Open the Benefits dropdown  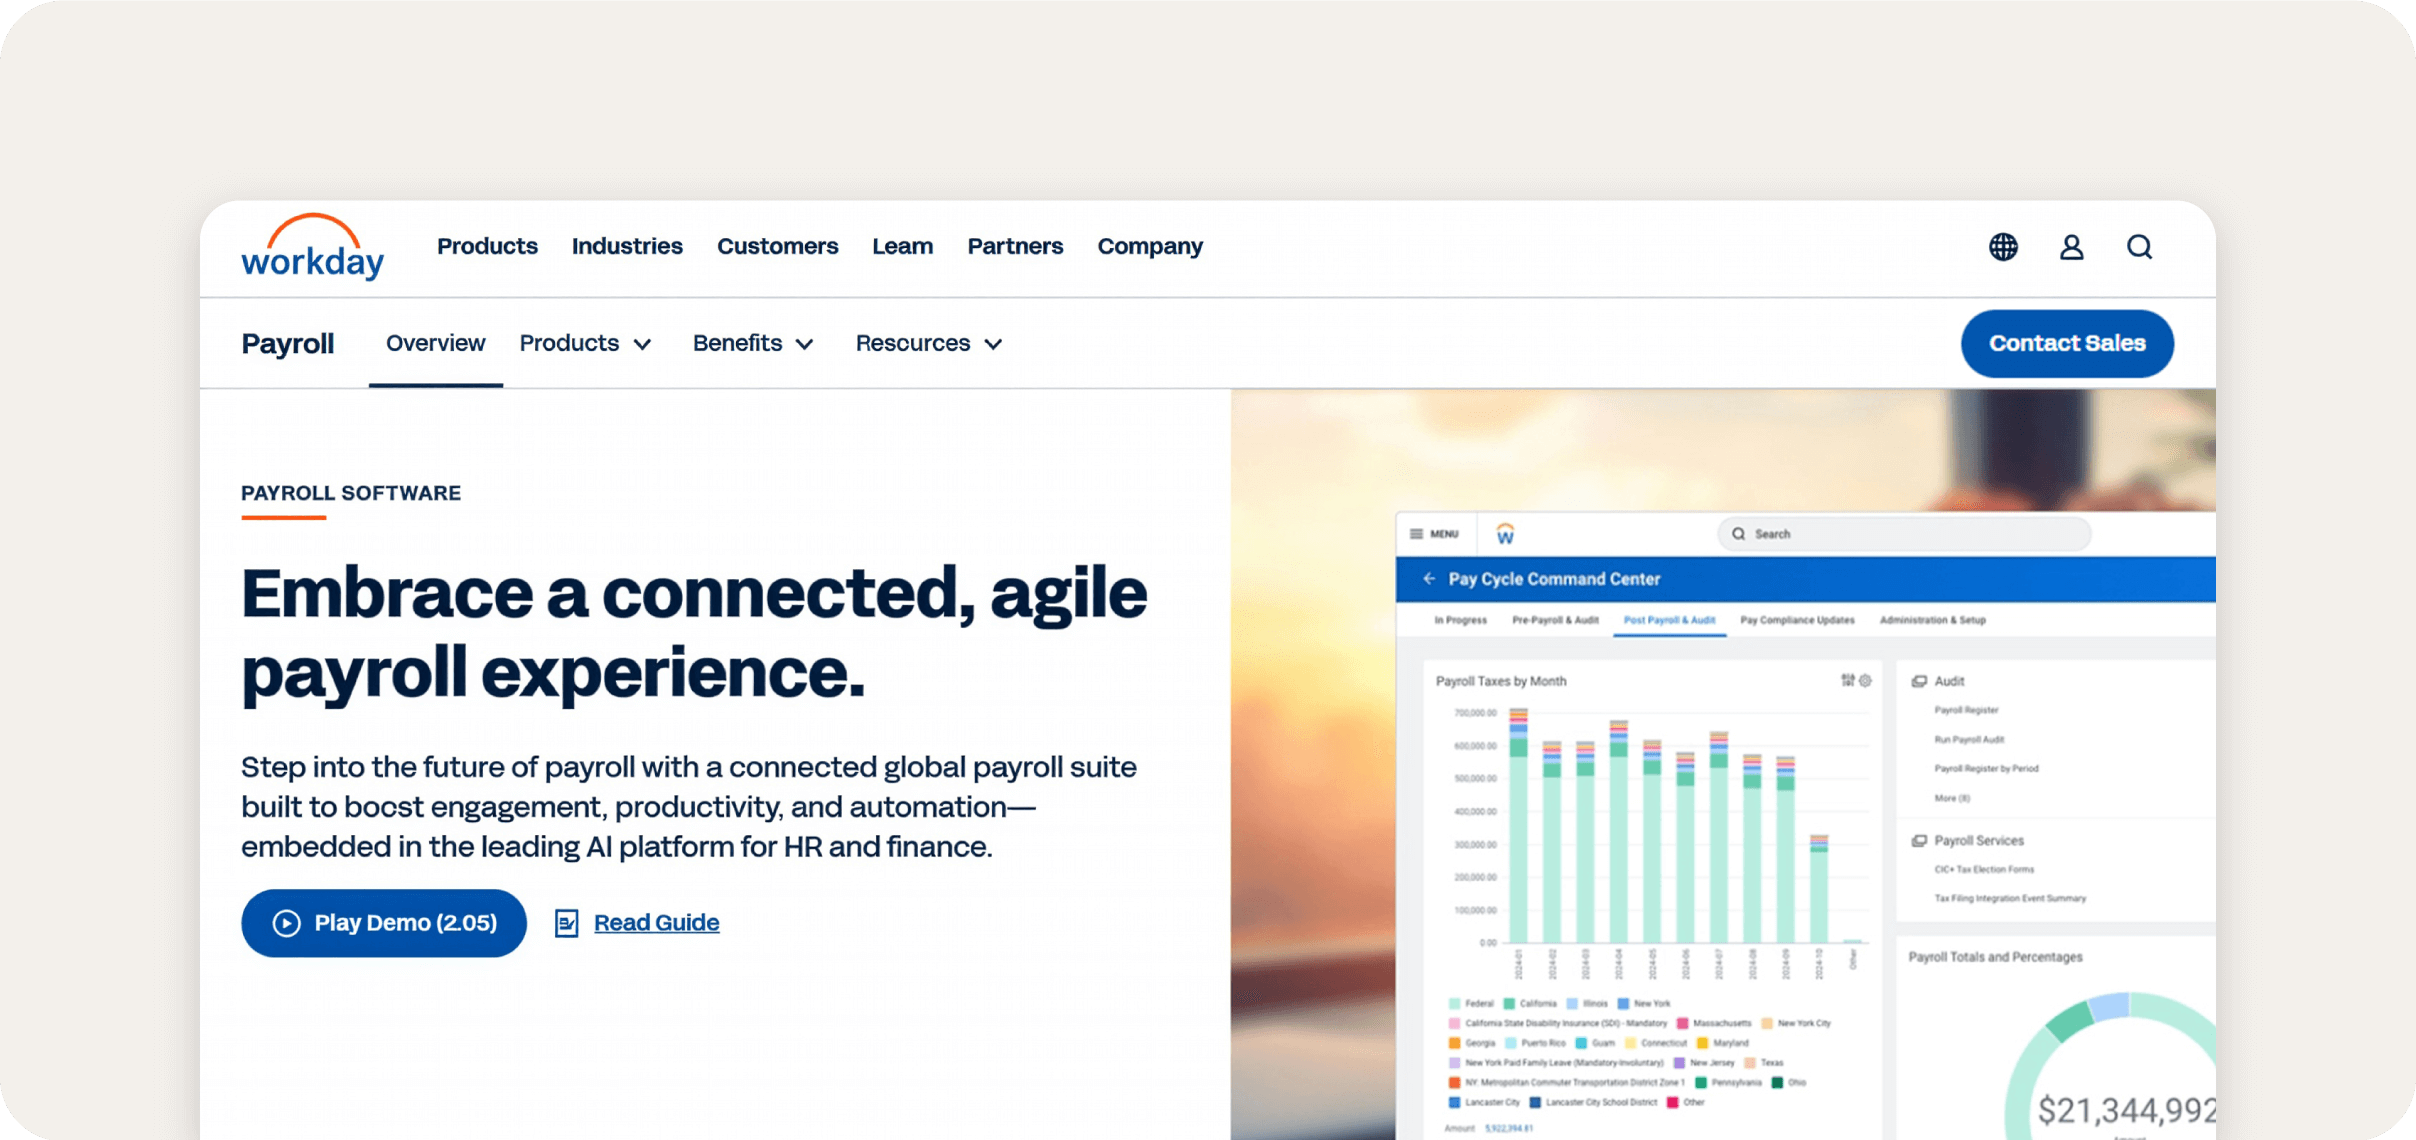754,343
